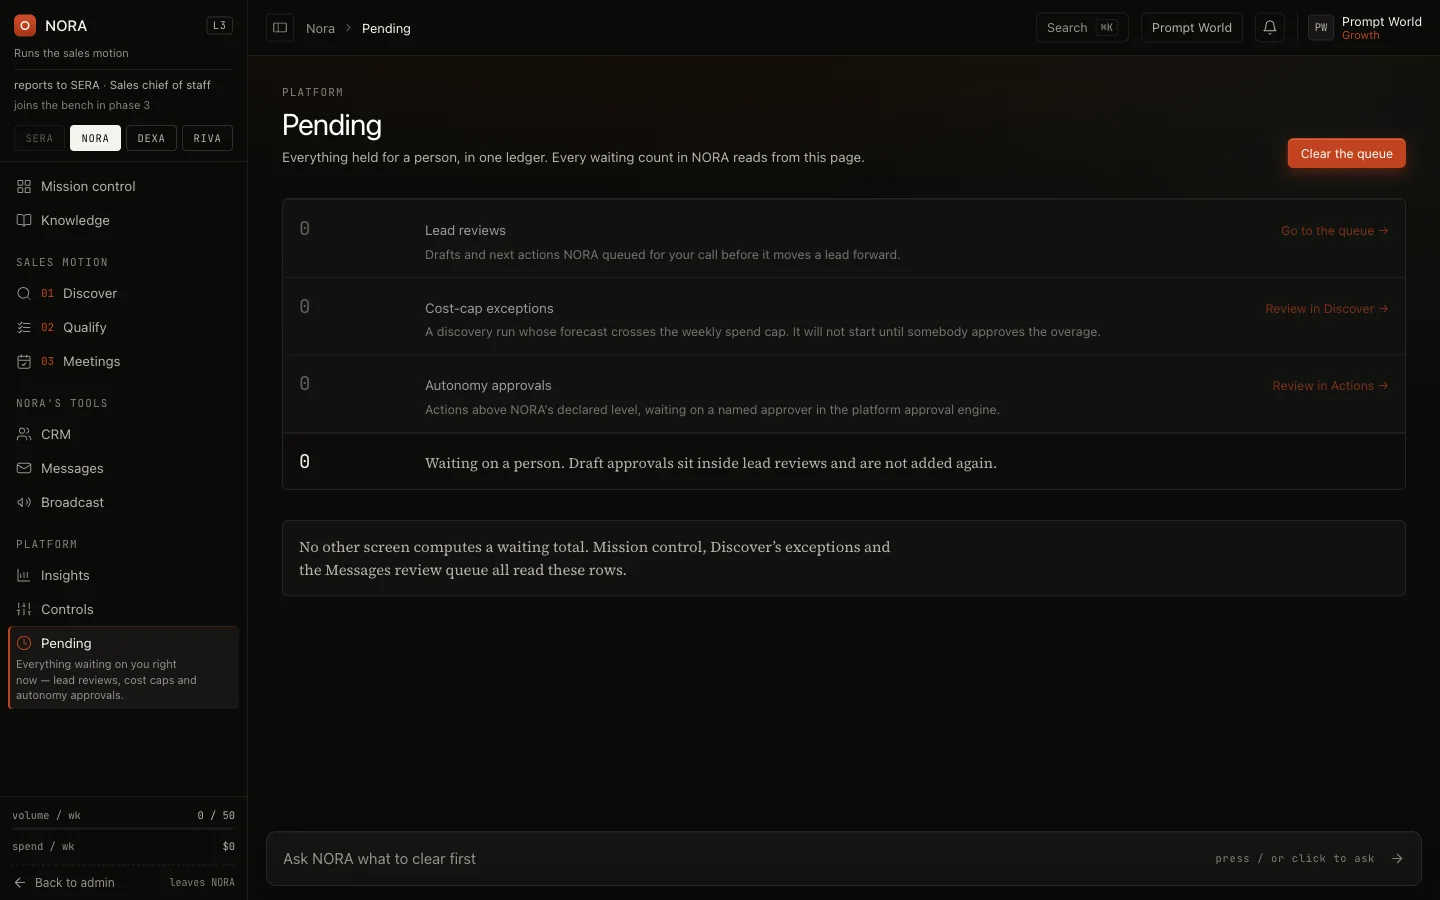Click the Broadcast speaker icon
1440x900 pixels.
24,503
